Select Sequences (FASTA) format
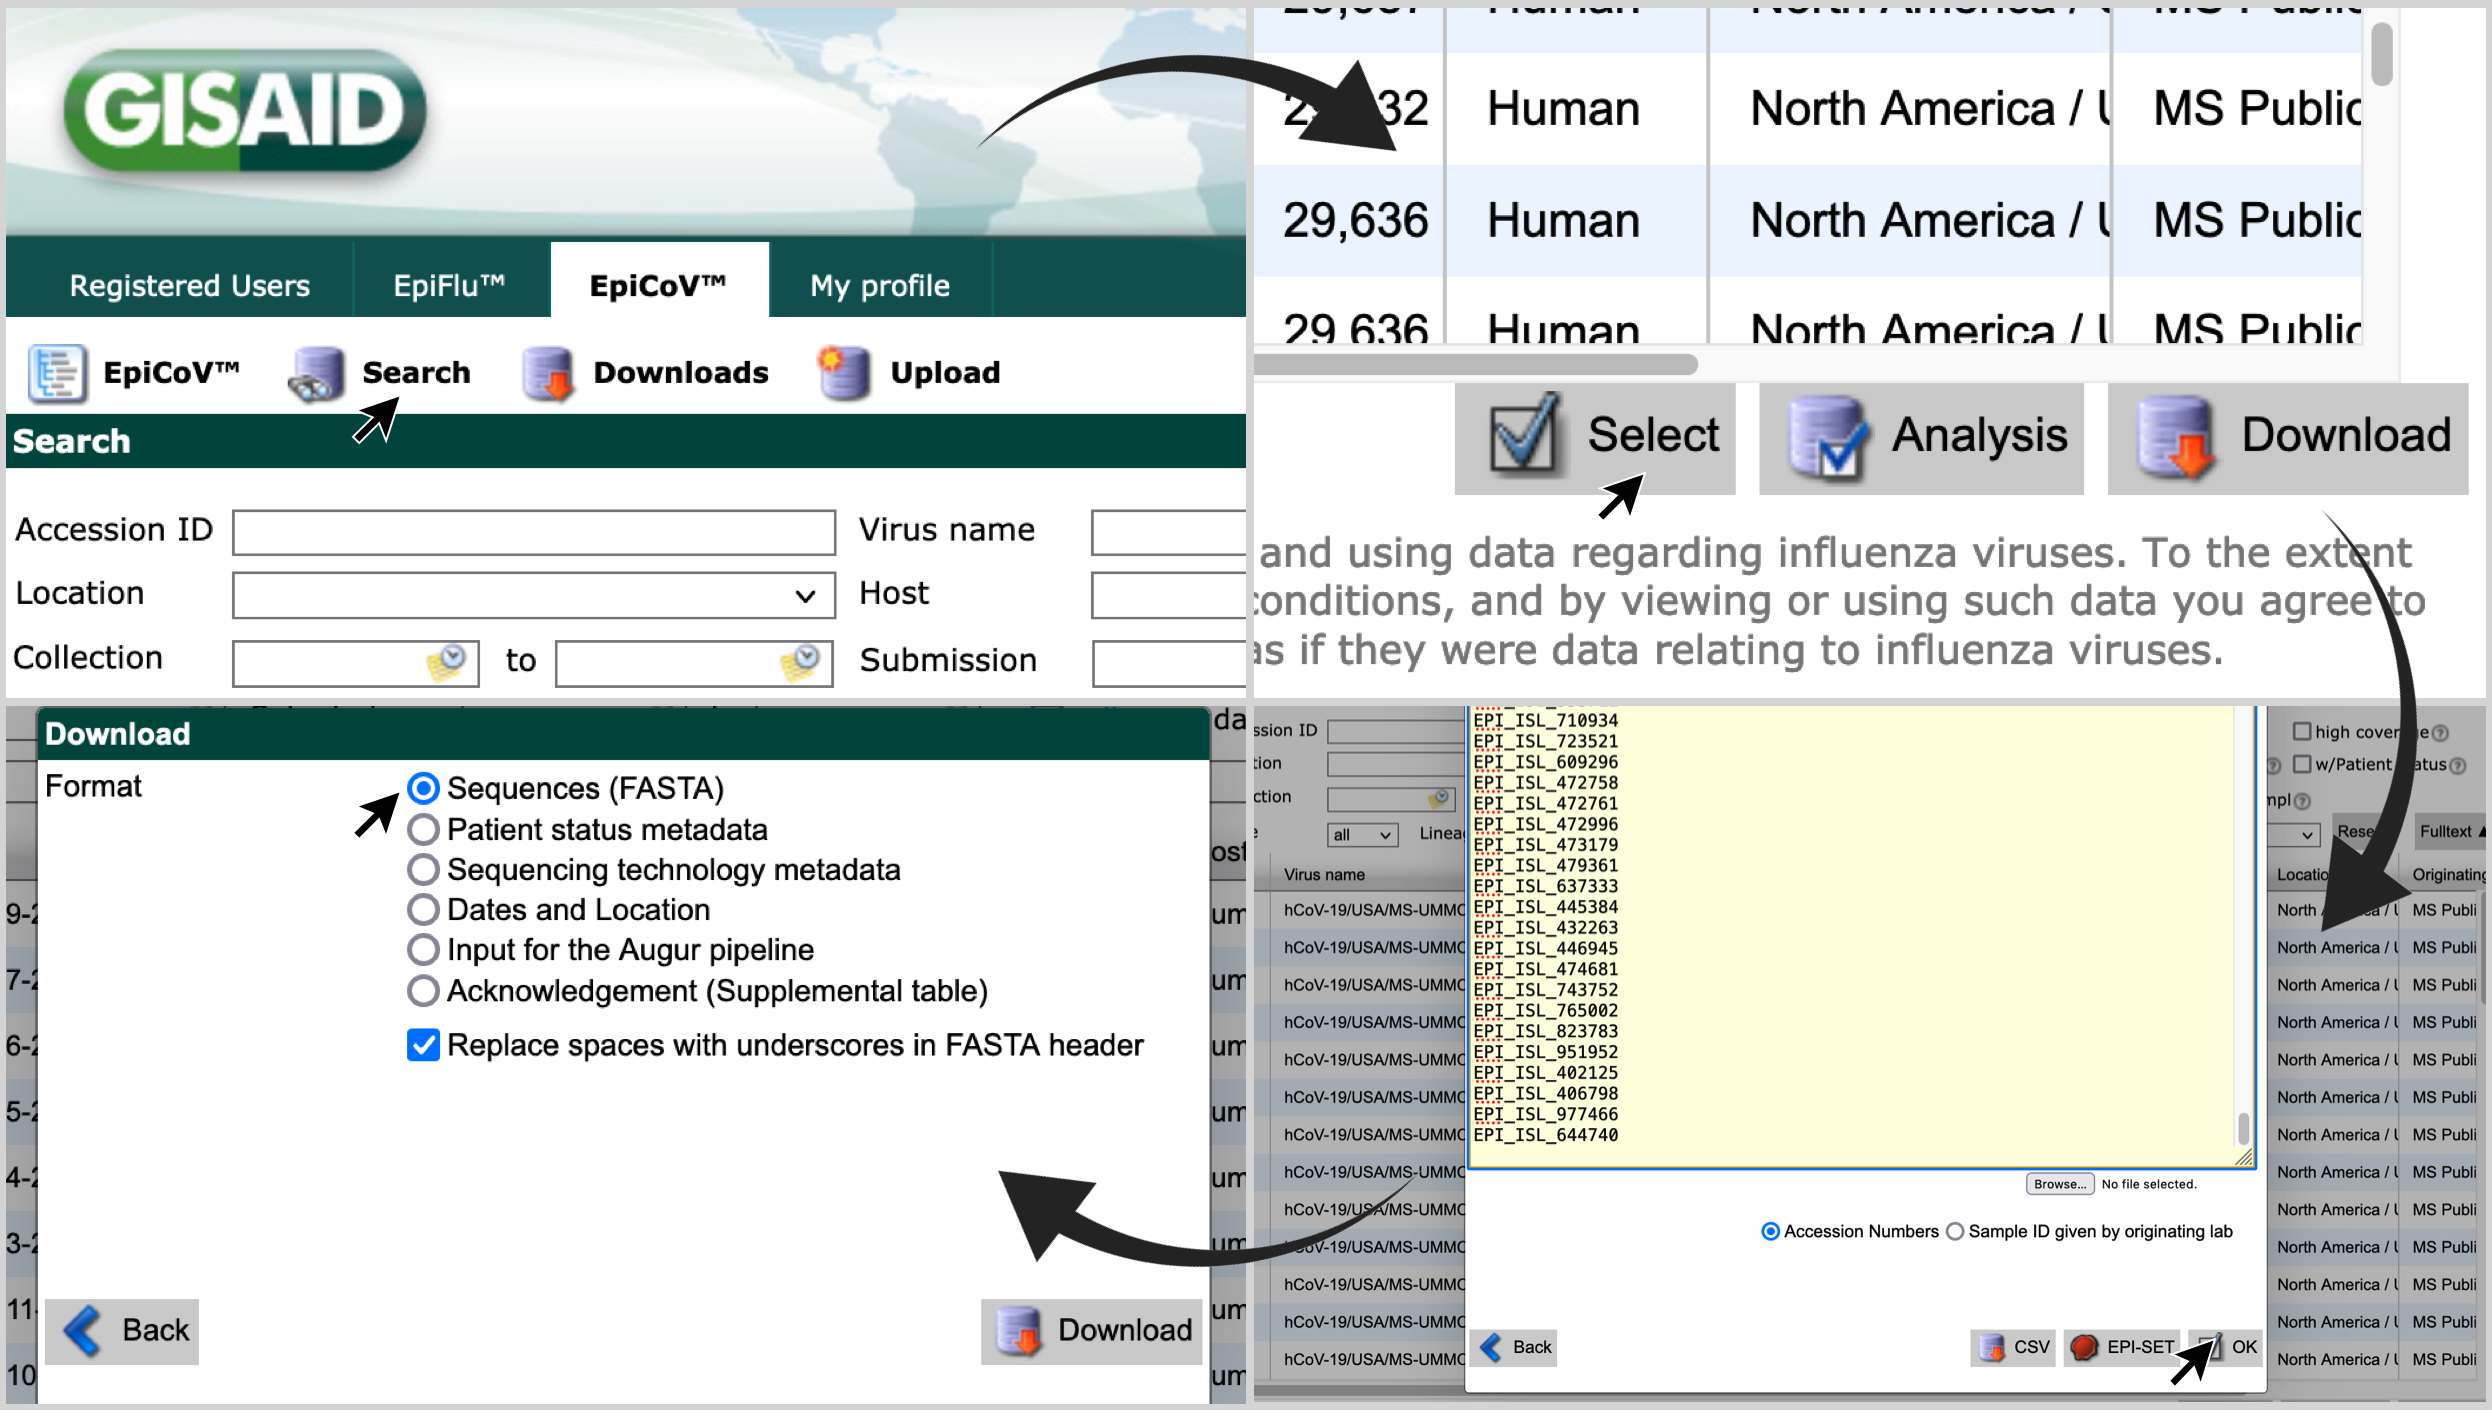This screenshot has width=2492, height=1410. click(x=423, y=788)
